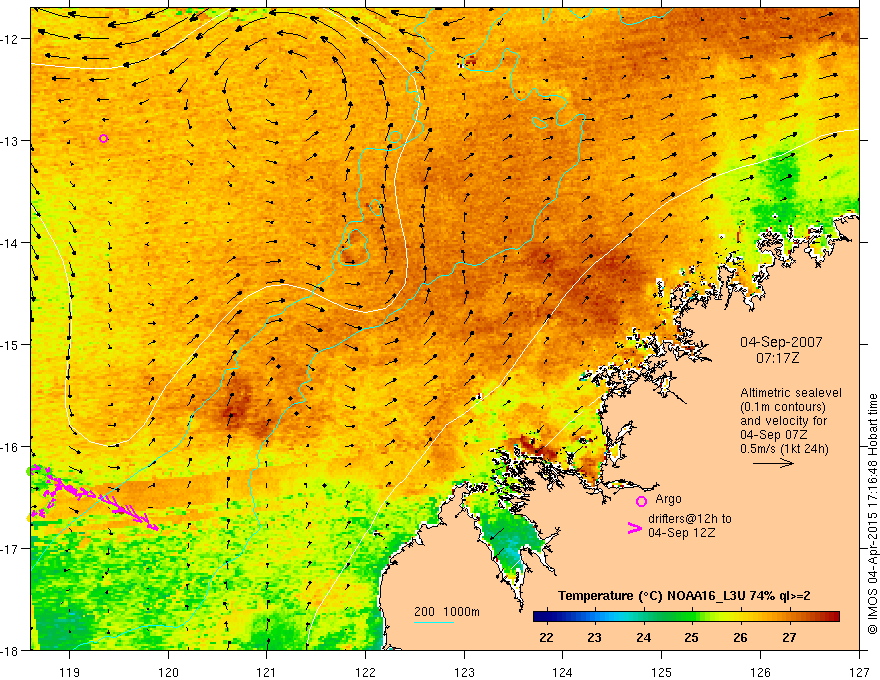
Task: Click the longitude axis label '127'
Action: (x=859, y=672)
